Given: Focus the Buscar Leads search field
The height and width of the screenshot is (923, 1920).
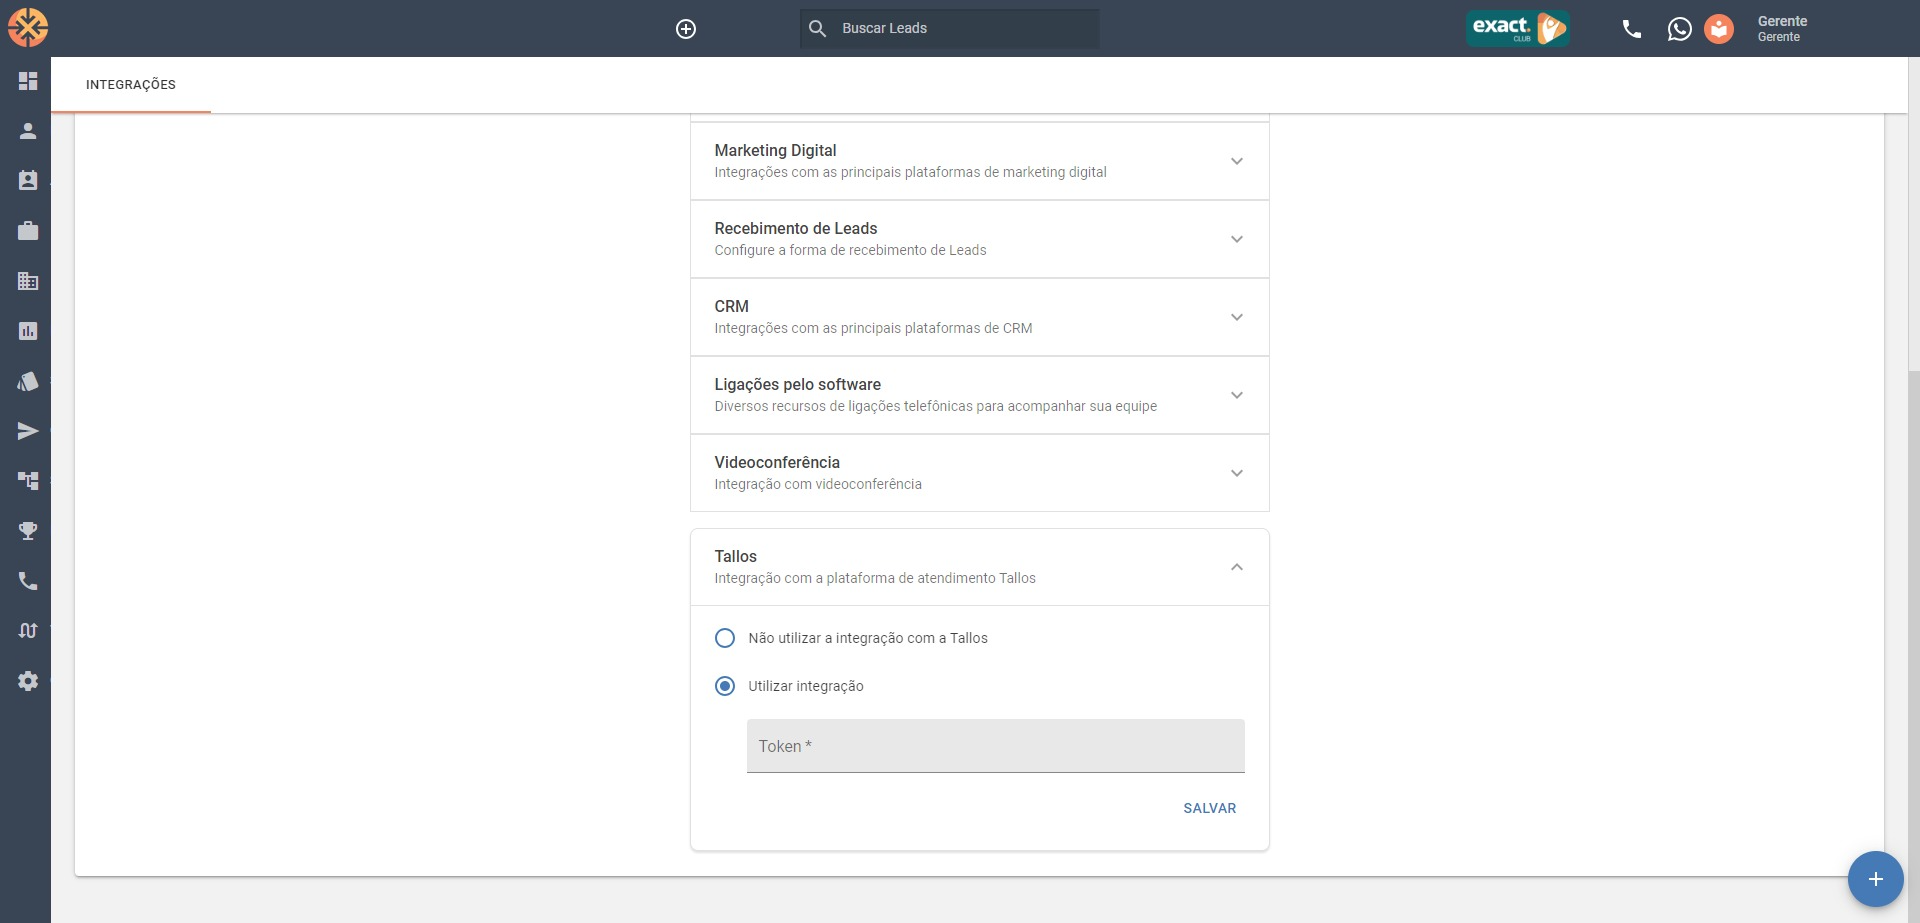Looking at the screenshot, I should tap(949, 29).
